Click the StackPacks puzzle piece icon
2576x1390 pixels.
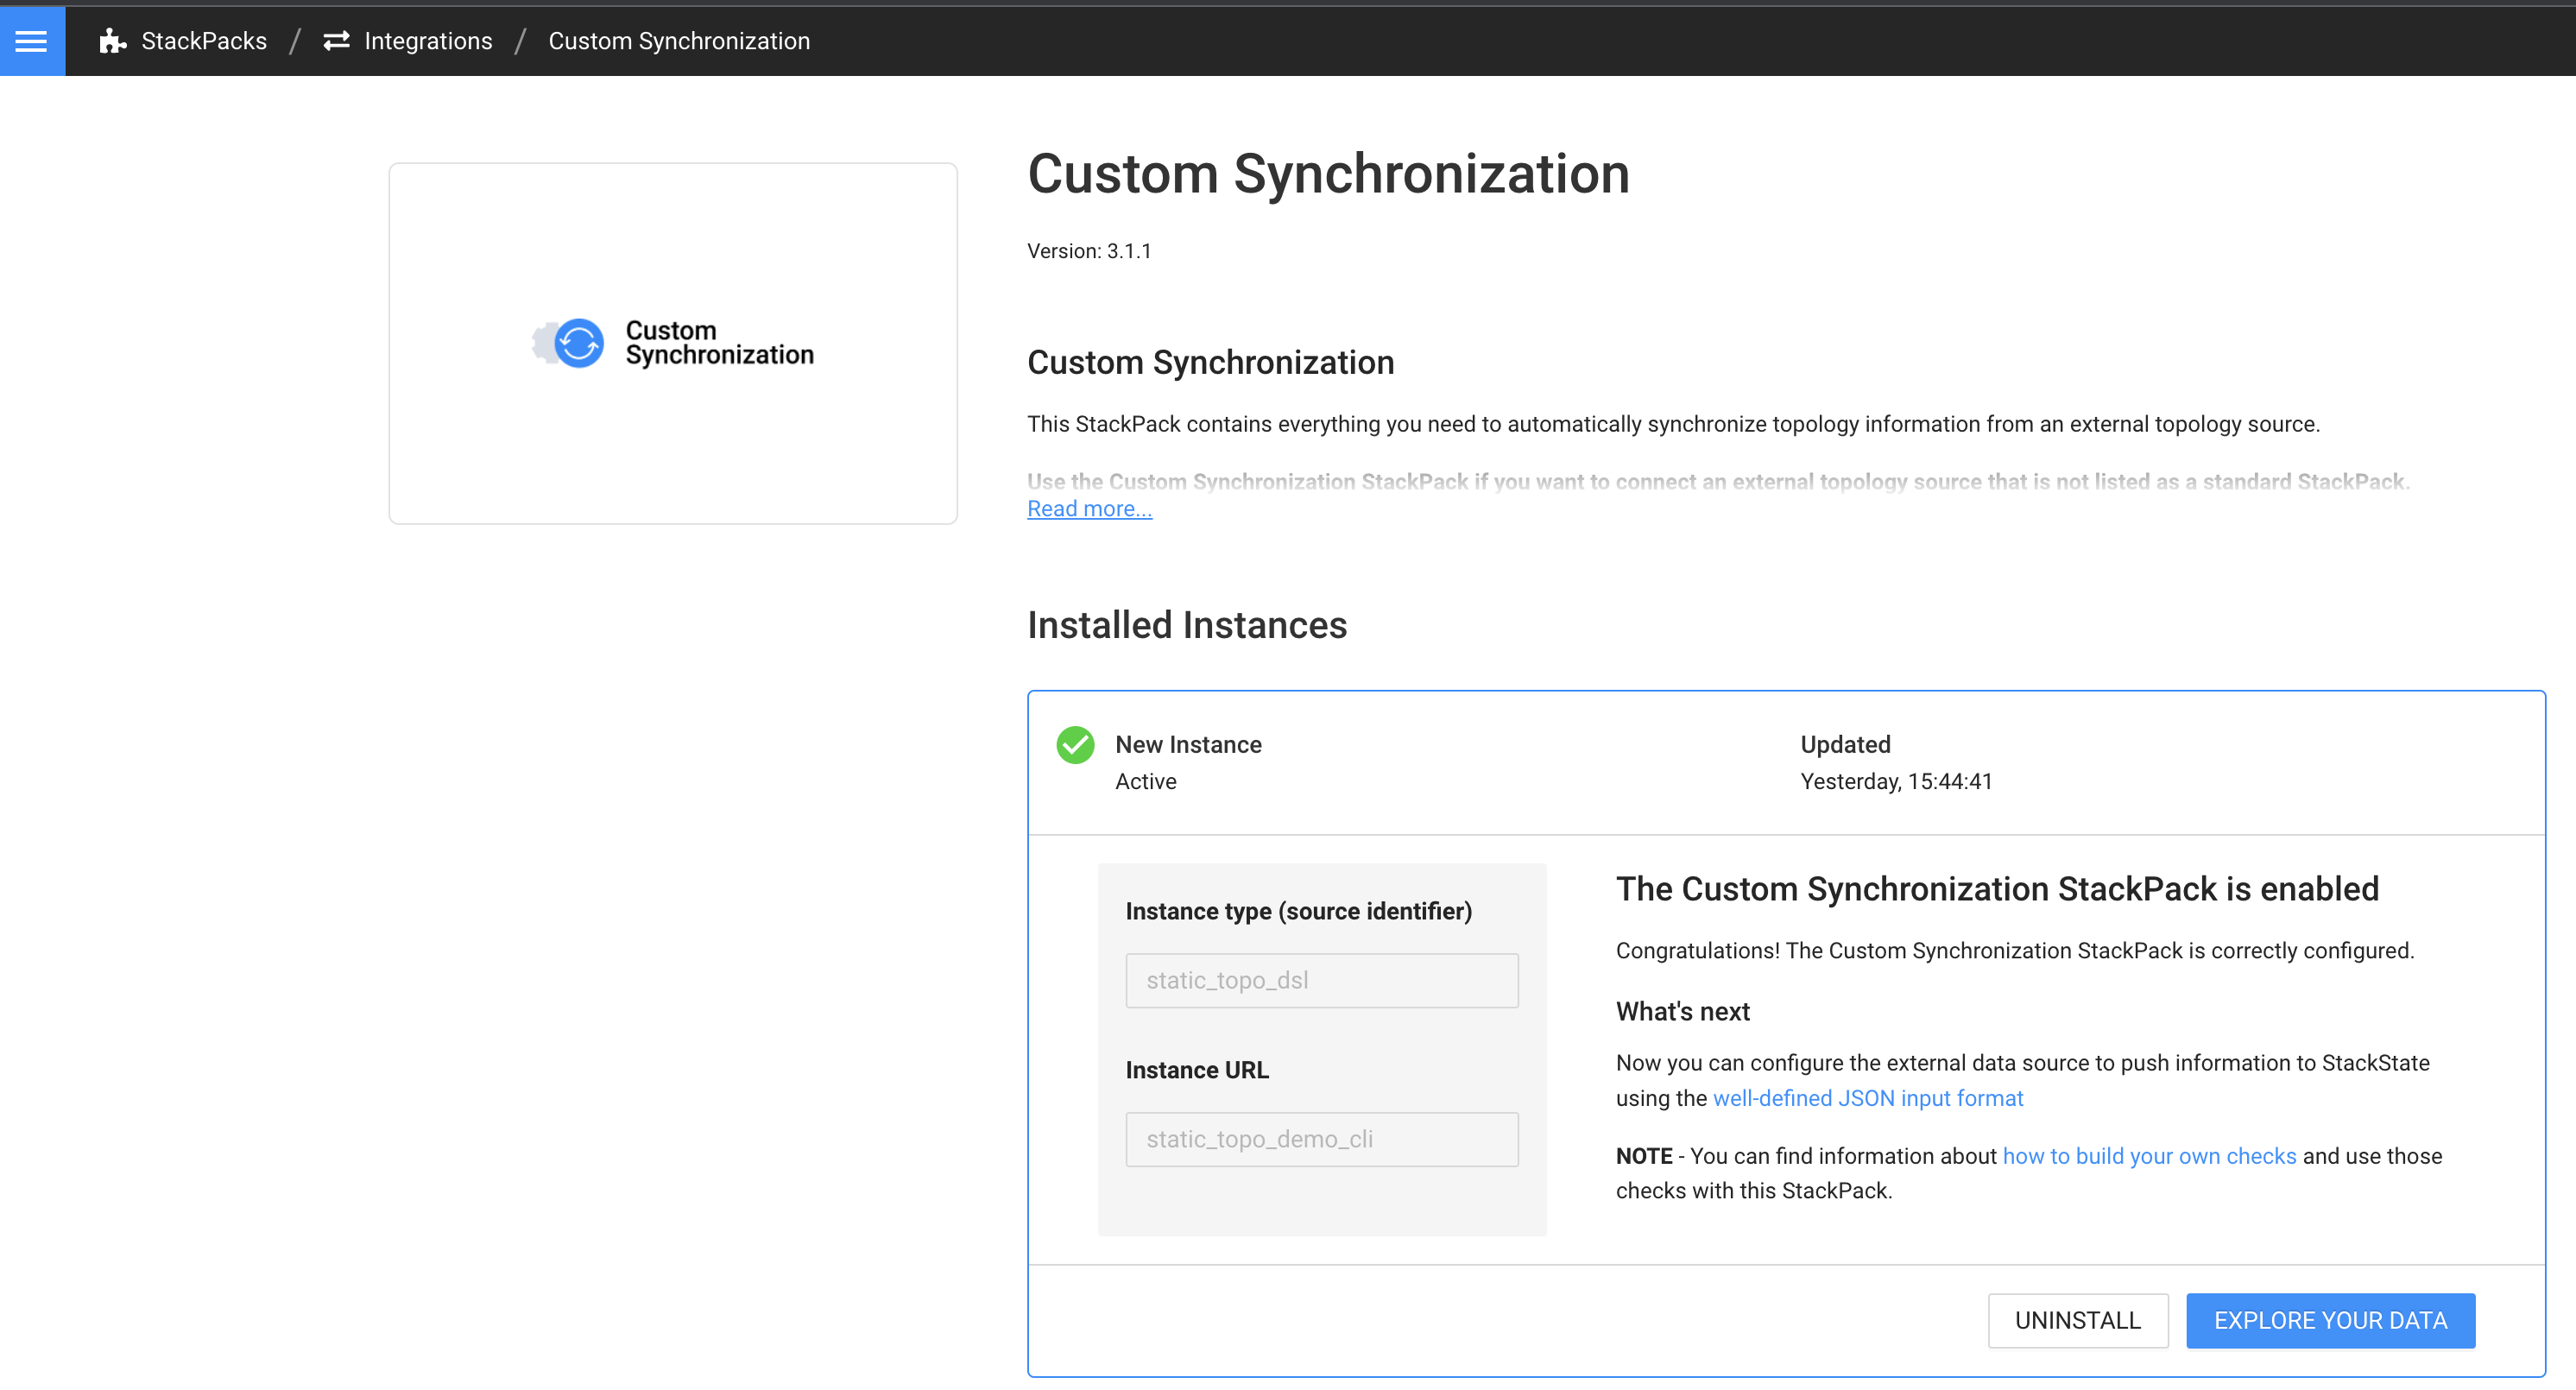[113, 41]
